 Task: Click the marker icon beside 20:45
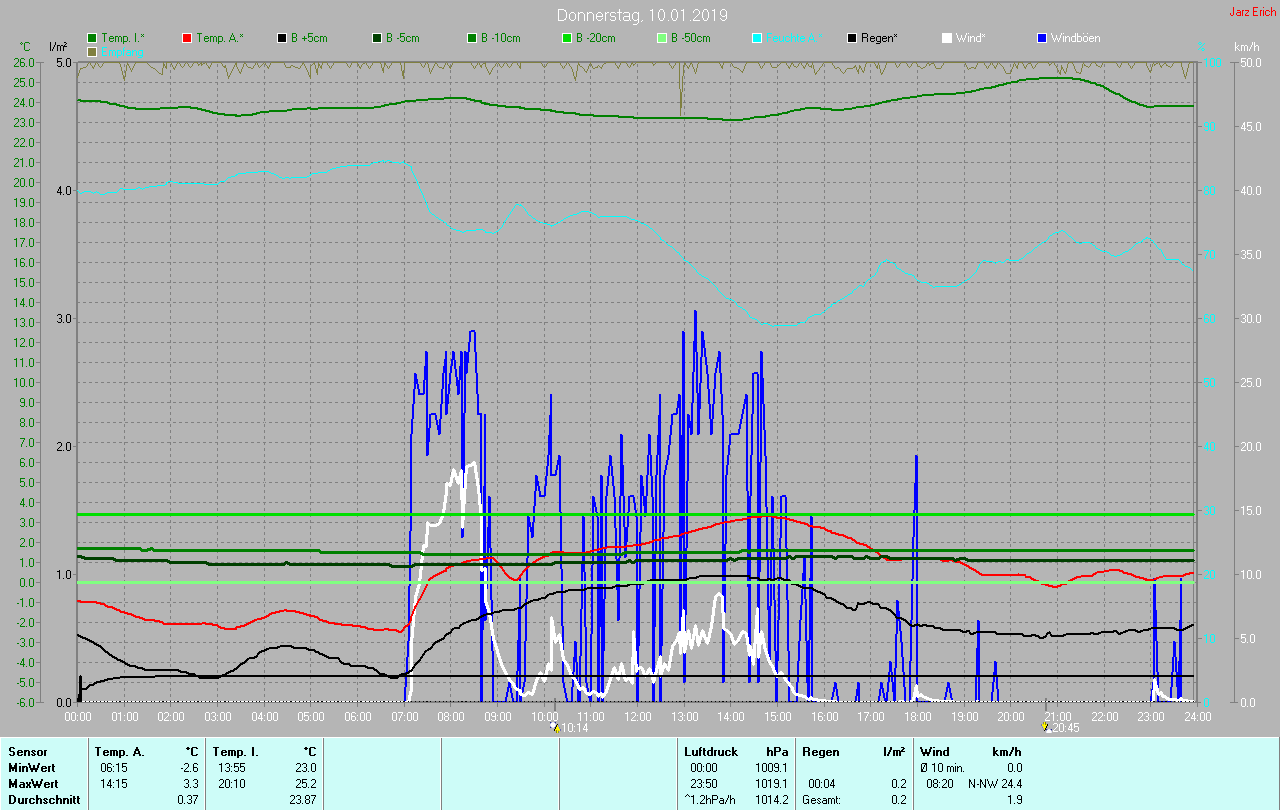[1046, 728]
